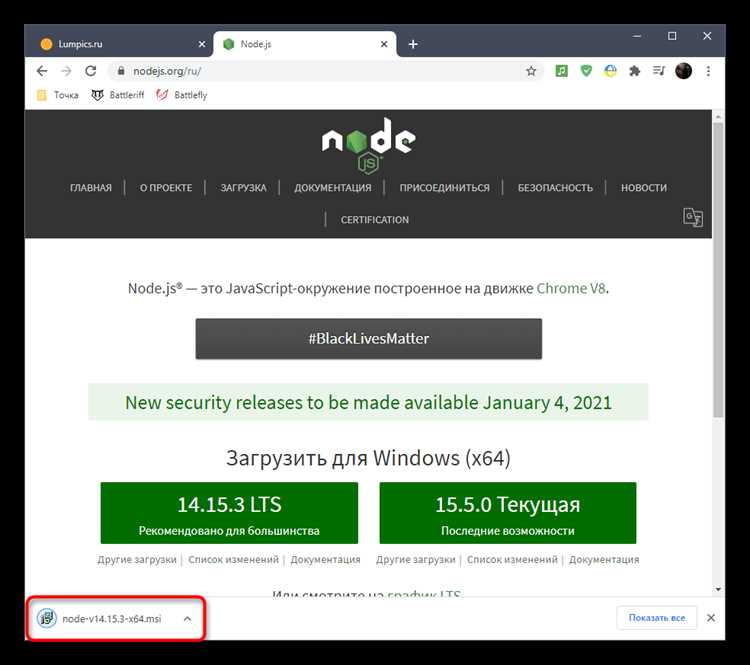The width and height of the screenshot is (750, 665).
Task: Open Chrome's three-dot menu
Action: (x=708, y=71)
